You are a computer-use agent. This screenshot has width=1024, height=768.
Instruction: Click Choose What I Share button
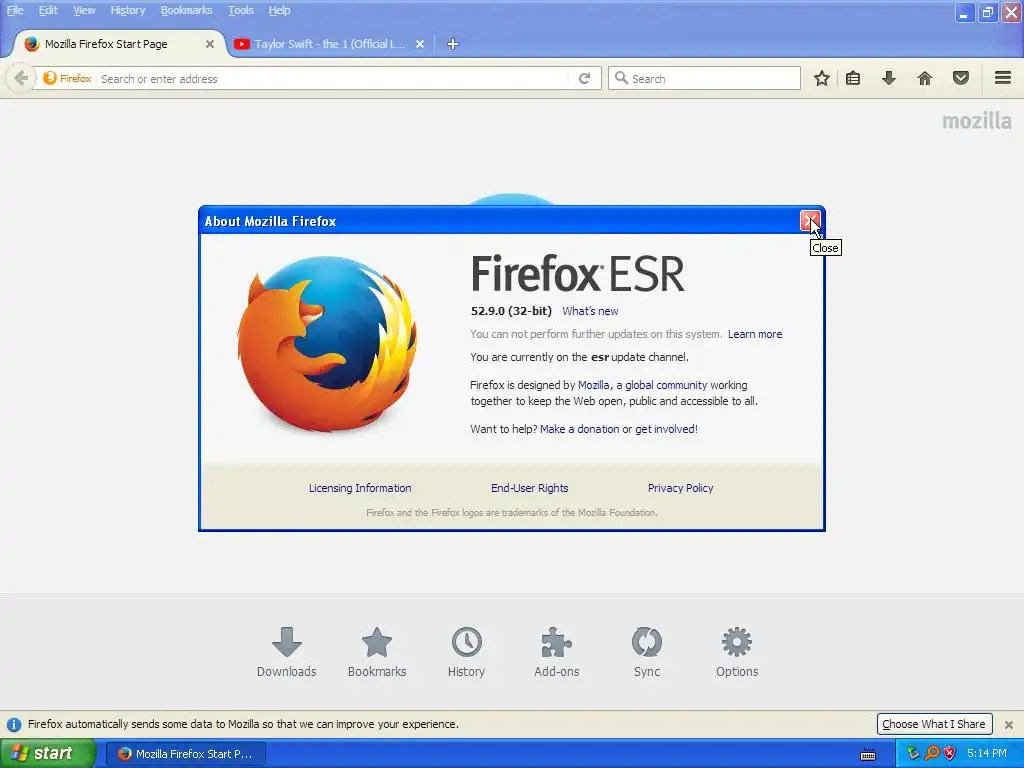click(x=934, y=724)
